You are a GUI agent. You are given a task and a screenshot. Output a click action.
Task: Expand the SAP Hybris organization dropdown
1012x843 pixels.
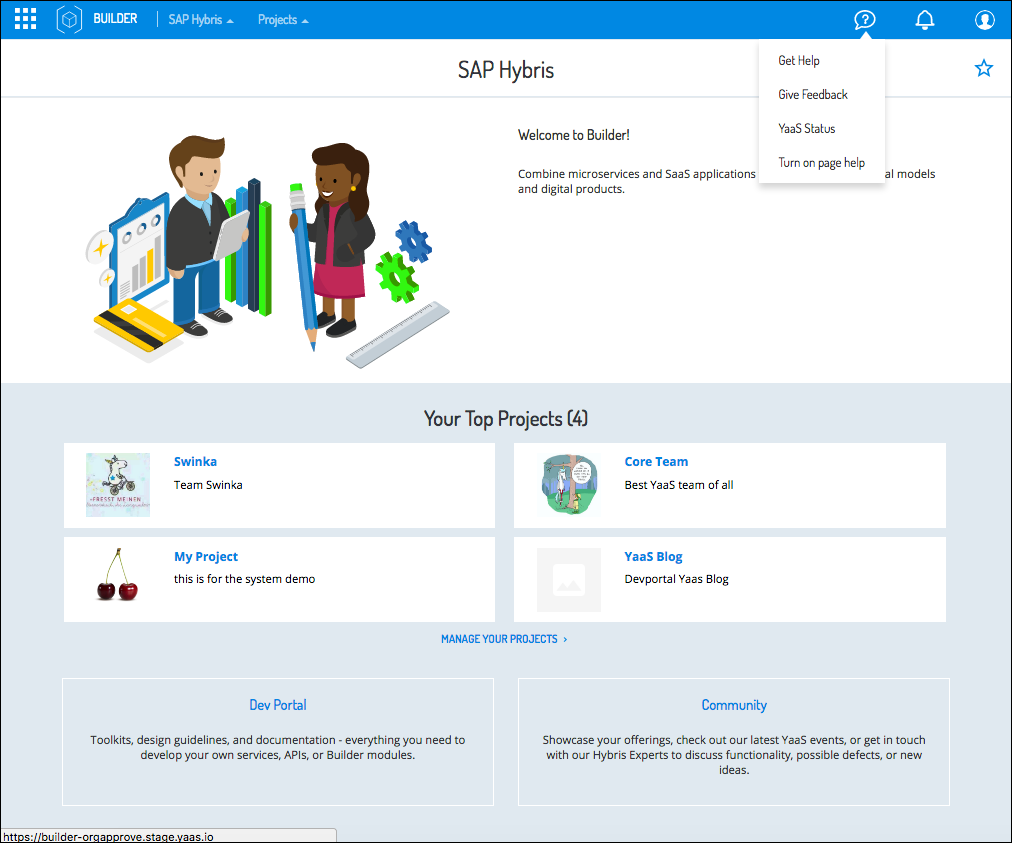201,19
